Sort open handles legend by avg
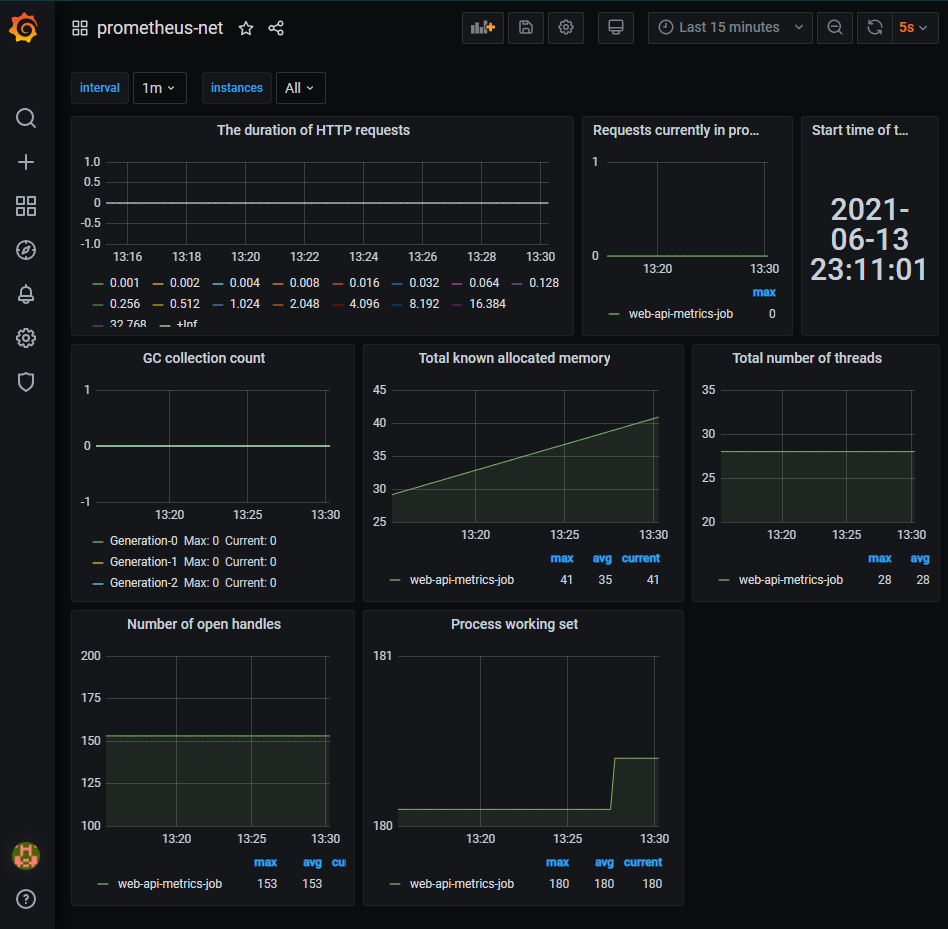 (x=312, y=863)
